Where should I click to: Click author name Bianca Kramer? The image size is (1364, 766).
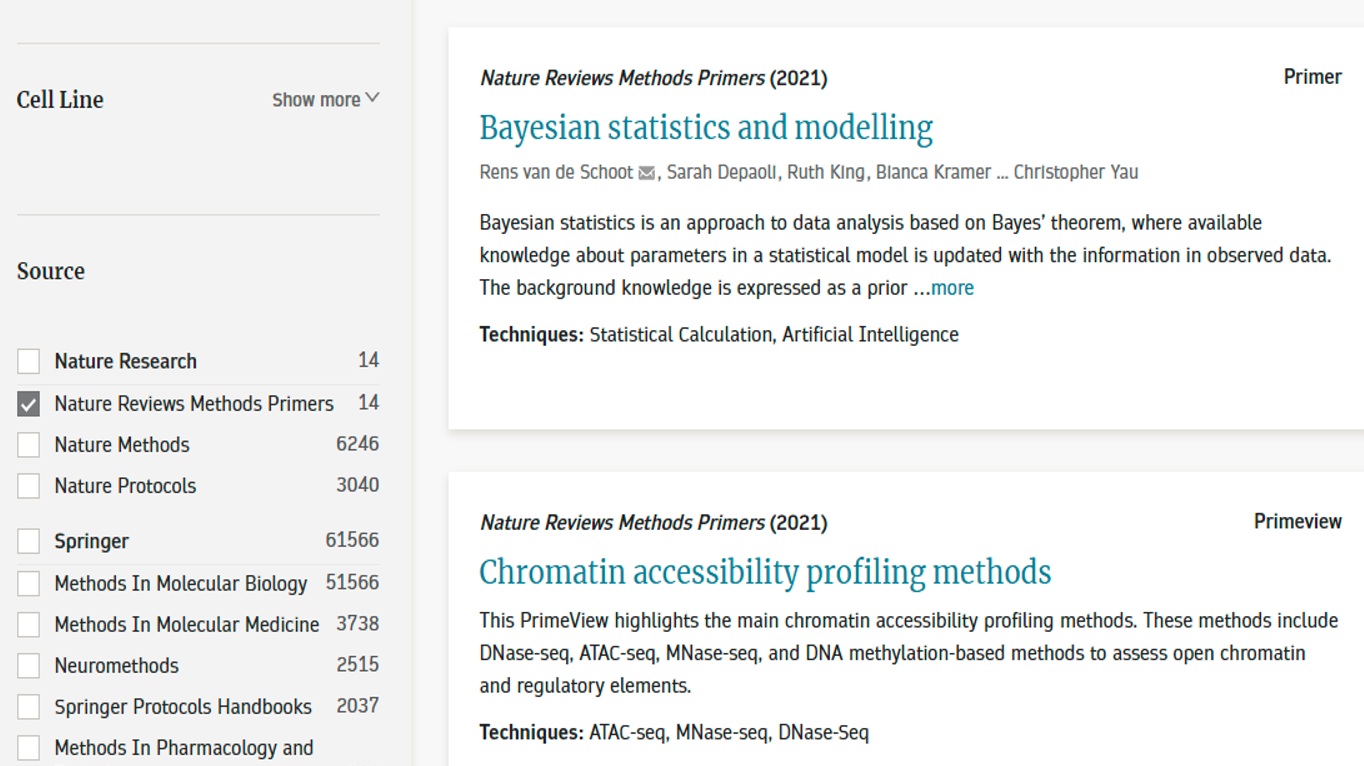click(x=933, y=172)
